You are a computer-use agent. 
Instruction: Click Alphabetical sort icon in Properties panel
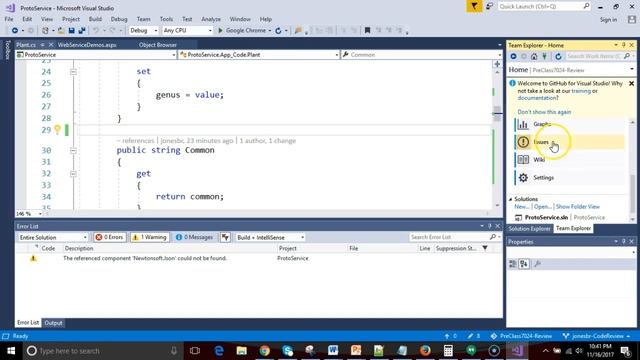tap(524, 264)
